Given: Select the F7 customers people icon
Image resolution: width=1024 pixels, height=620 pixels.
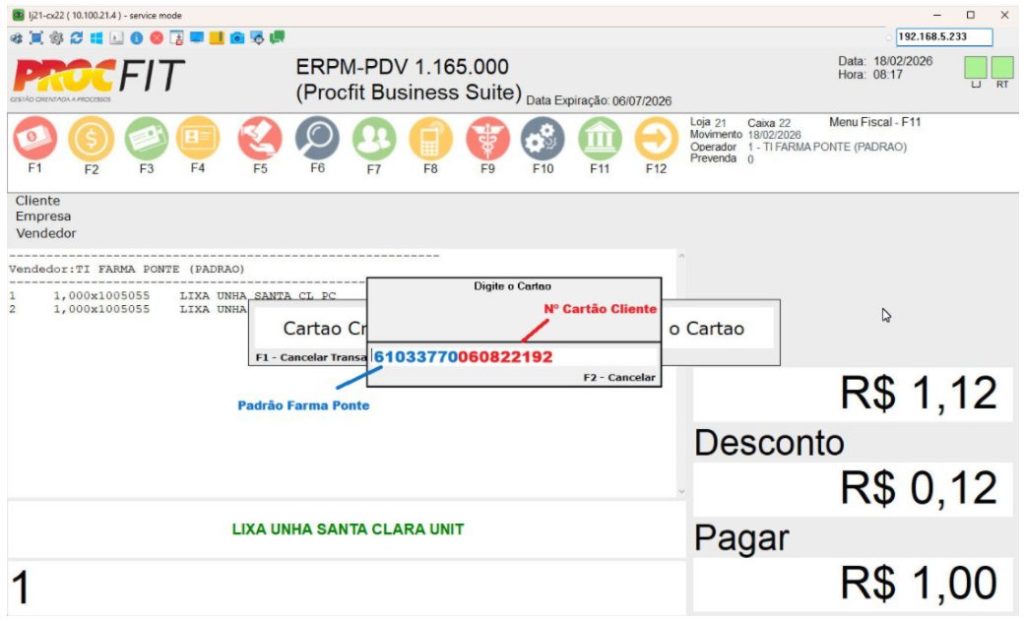Looking at the screenshot, I should click(374, 139).
